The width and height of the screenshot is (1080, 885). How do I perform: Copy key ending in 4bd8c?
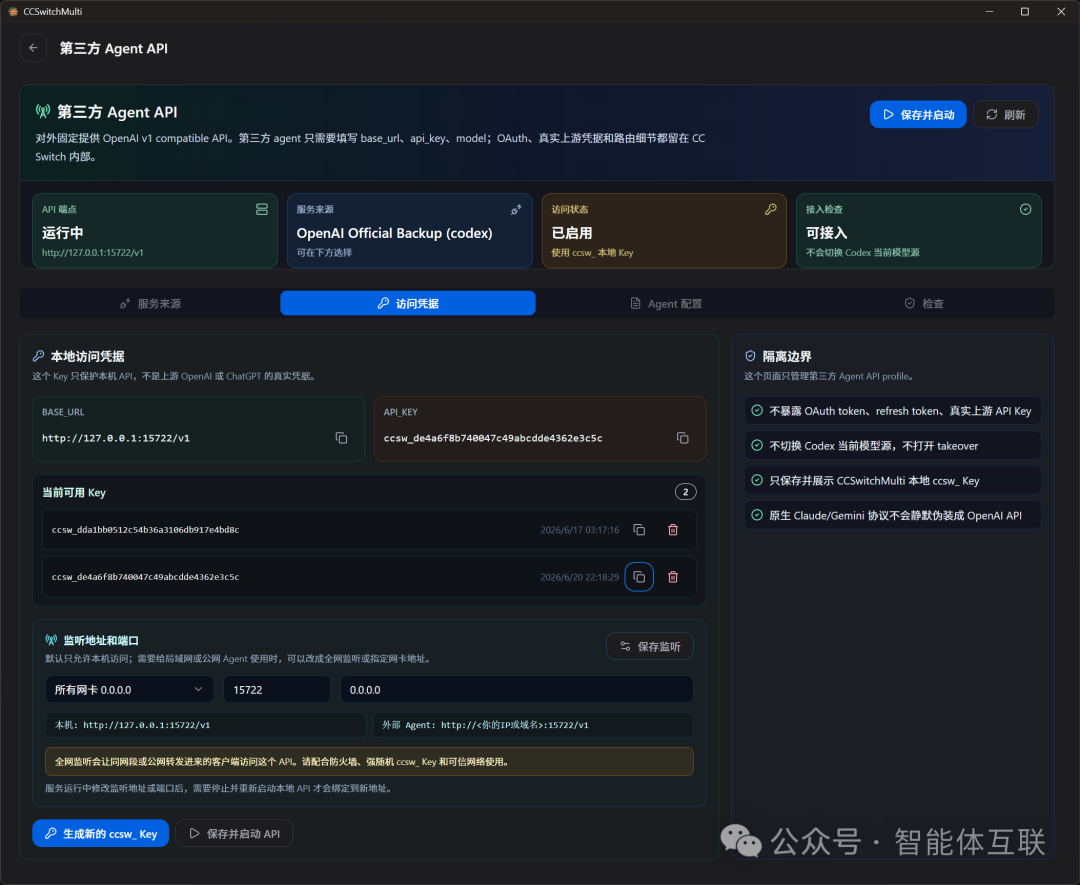click(639, 530)
